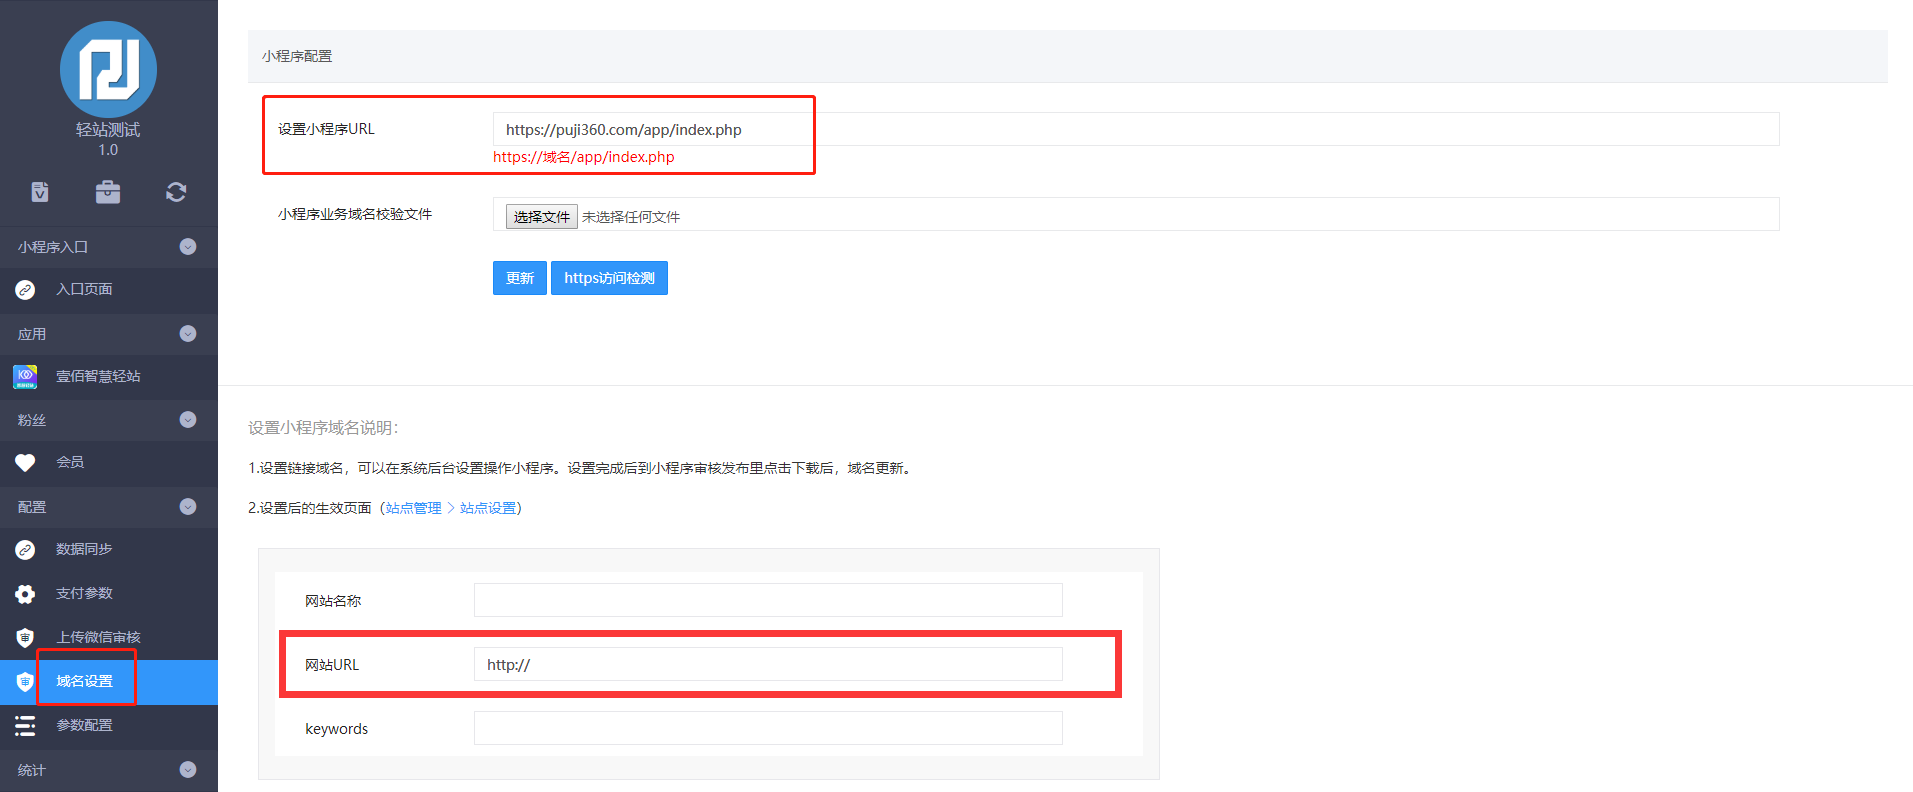The width and height of the screenshot is (1913, 792).
Task: Click the 小程序配置 panel heading
Action: click(297, 56)
